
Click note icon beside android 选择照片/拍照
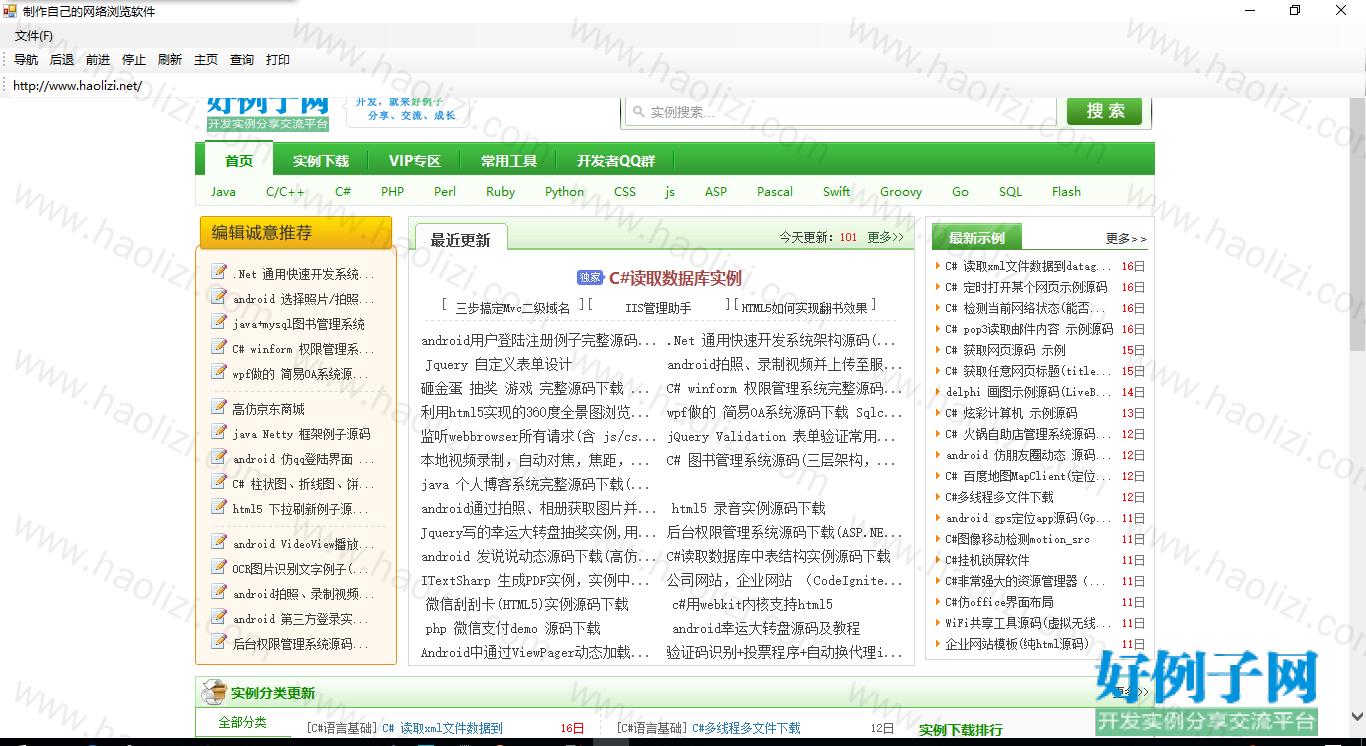(x=219, y=296)
